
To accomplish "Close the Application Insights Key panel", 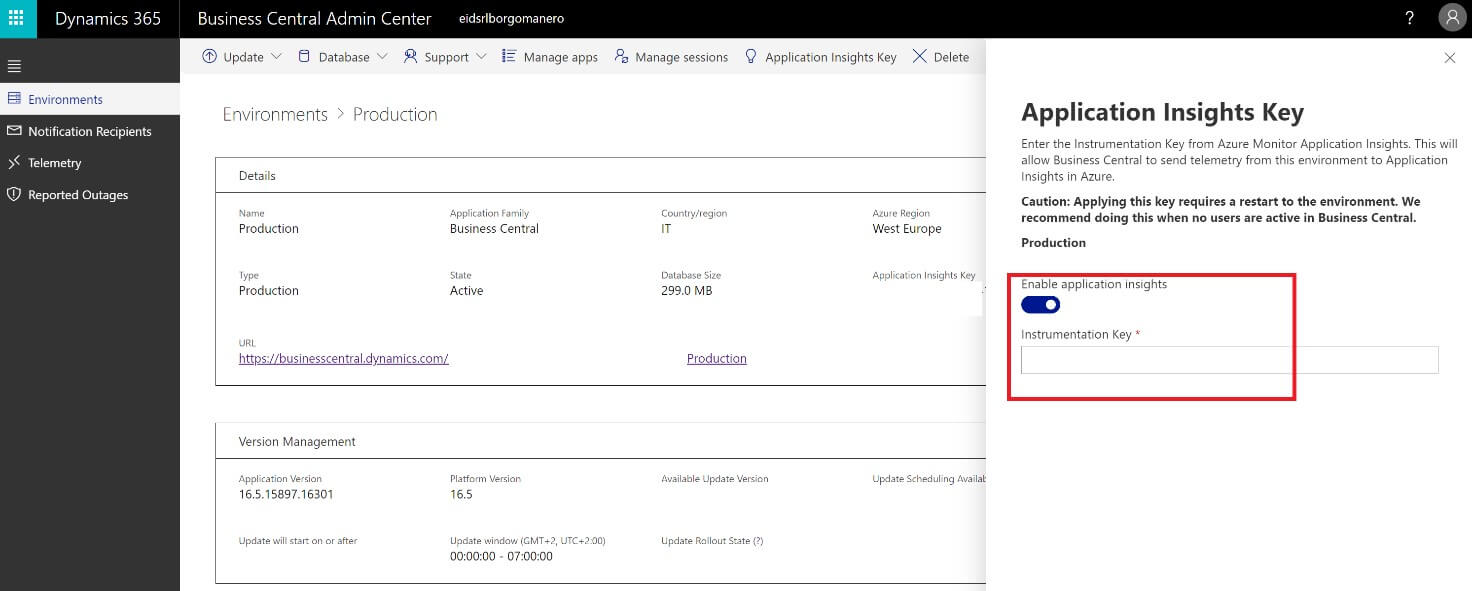I will [x=1450, y=58].
